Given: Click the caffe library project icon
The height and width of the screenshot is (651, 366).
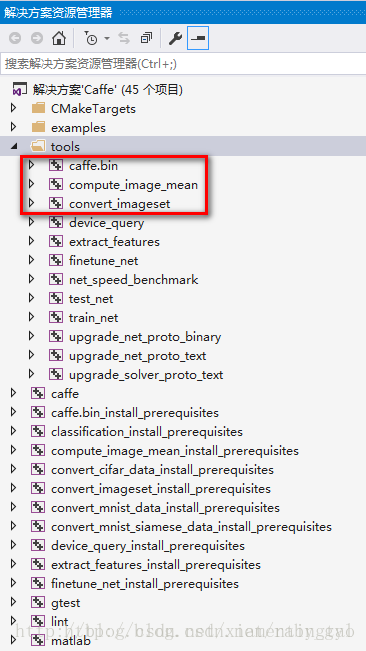Looking at the screenshot, I should tap(38, 394).
